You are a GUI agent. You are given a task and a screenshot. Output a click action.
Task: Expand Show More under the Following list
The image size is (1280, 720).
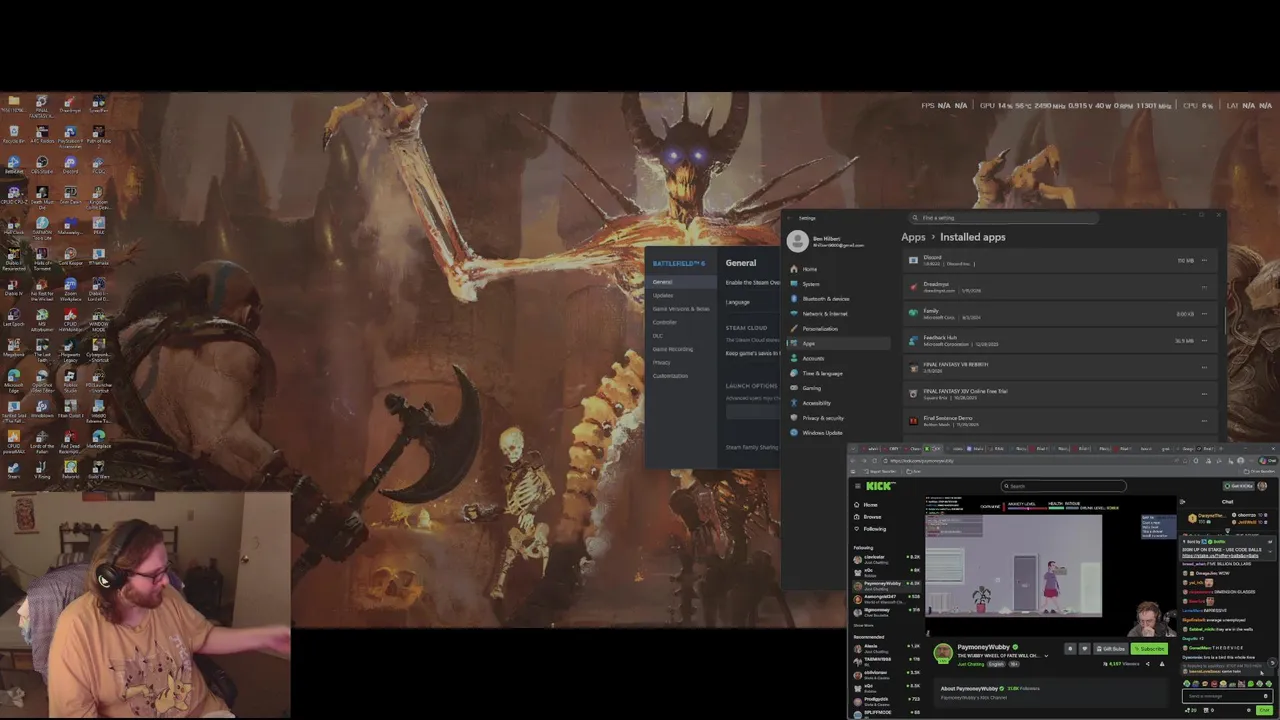point(864,625)
